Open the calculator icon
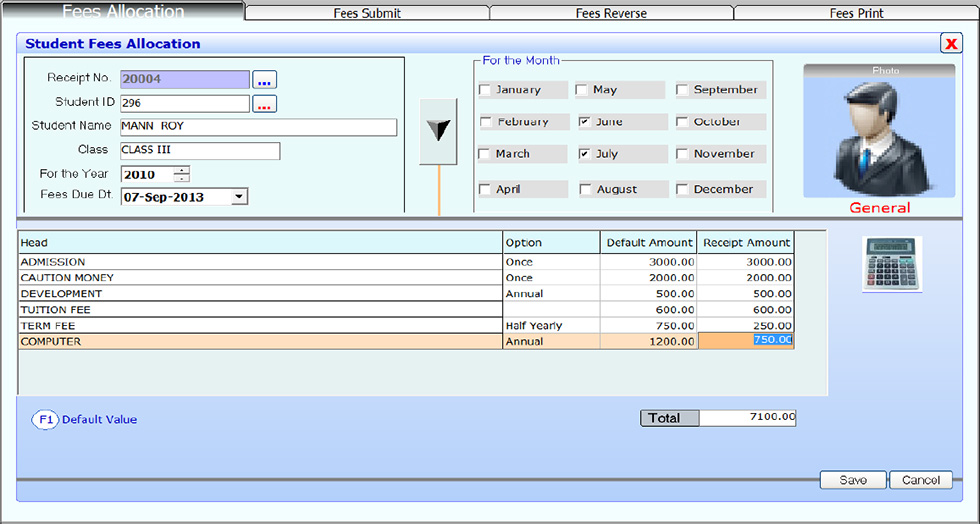The height and width of the screenshot is (524, 980). [x=892, y=264]
